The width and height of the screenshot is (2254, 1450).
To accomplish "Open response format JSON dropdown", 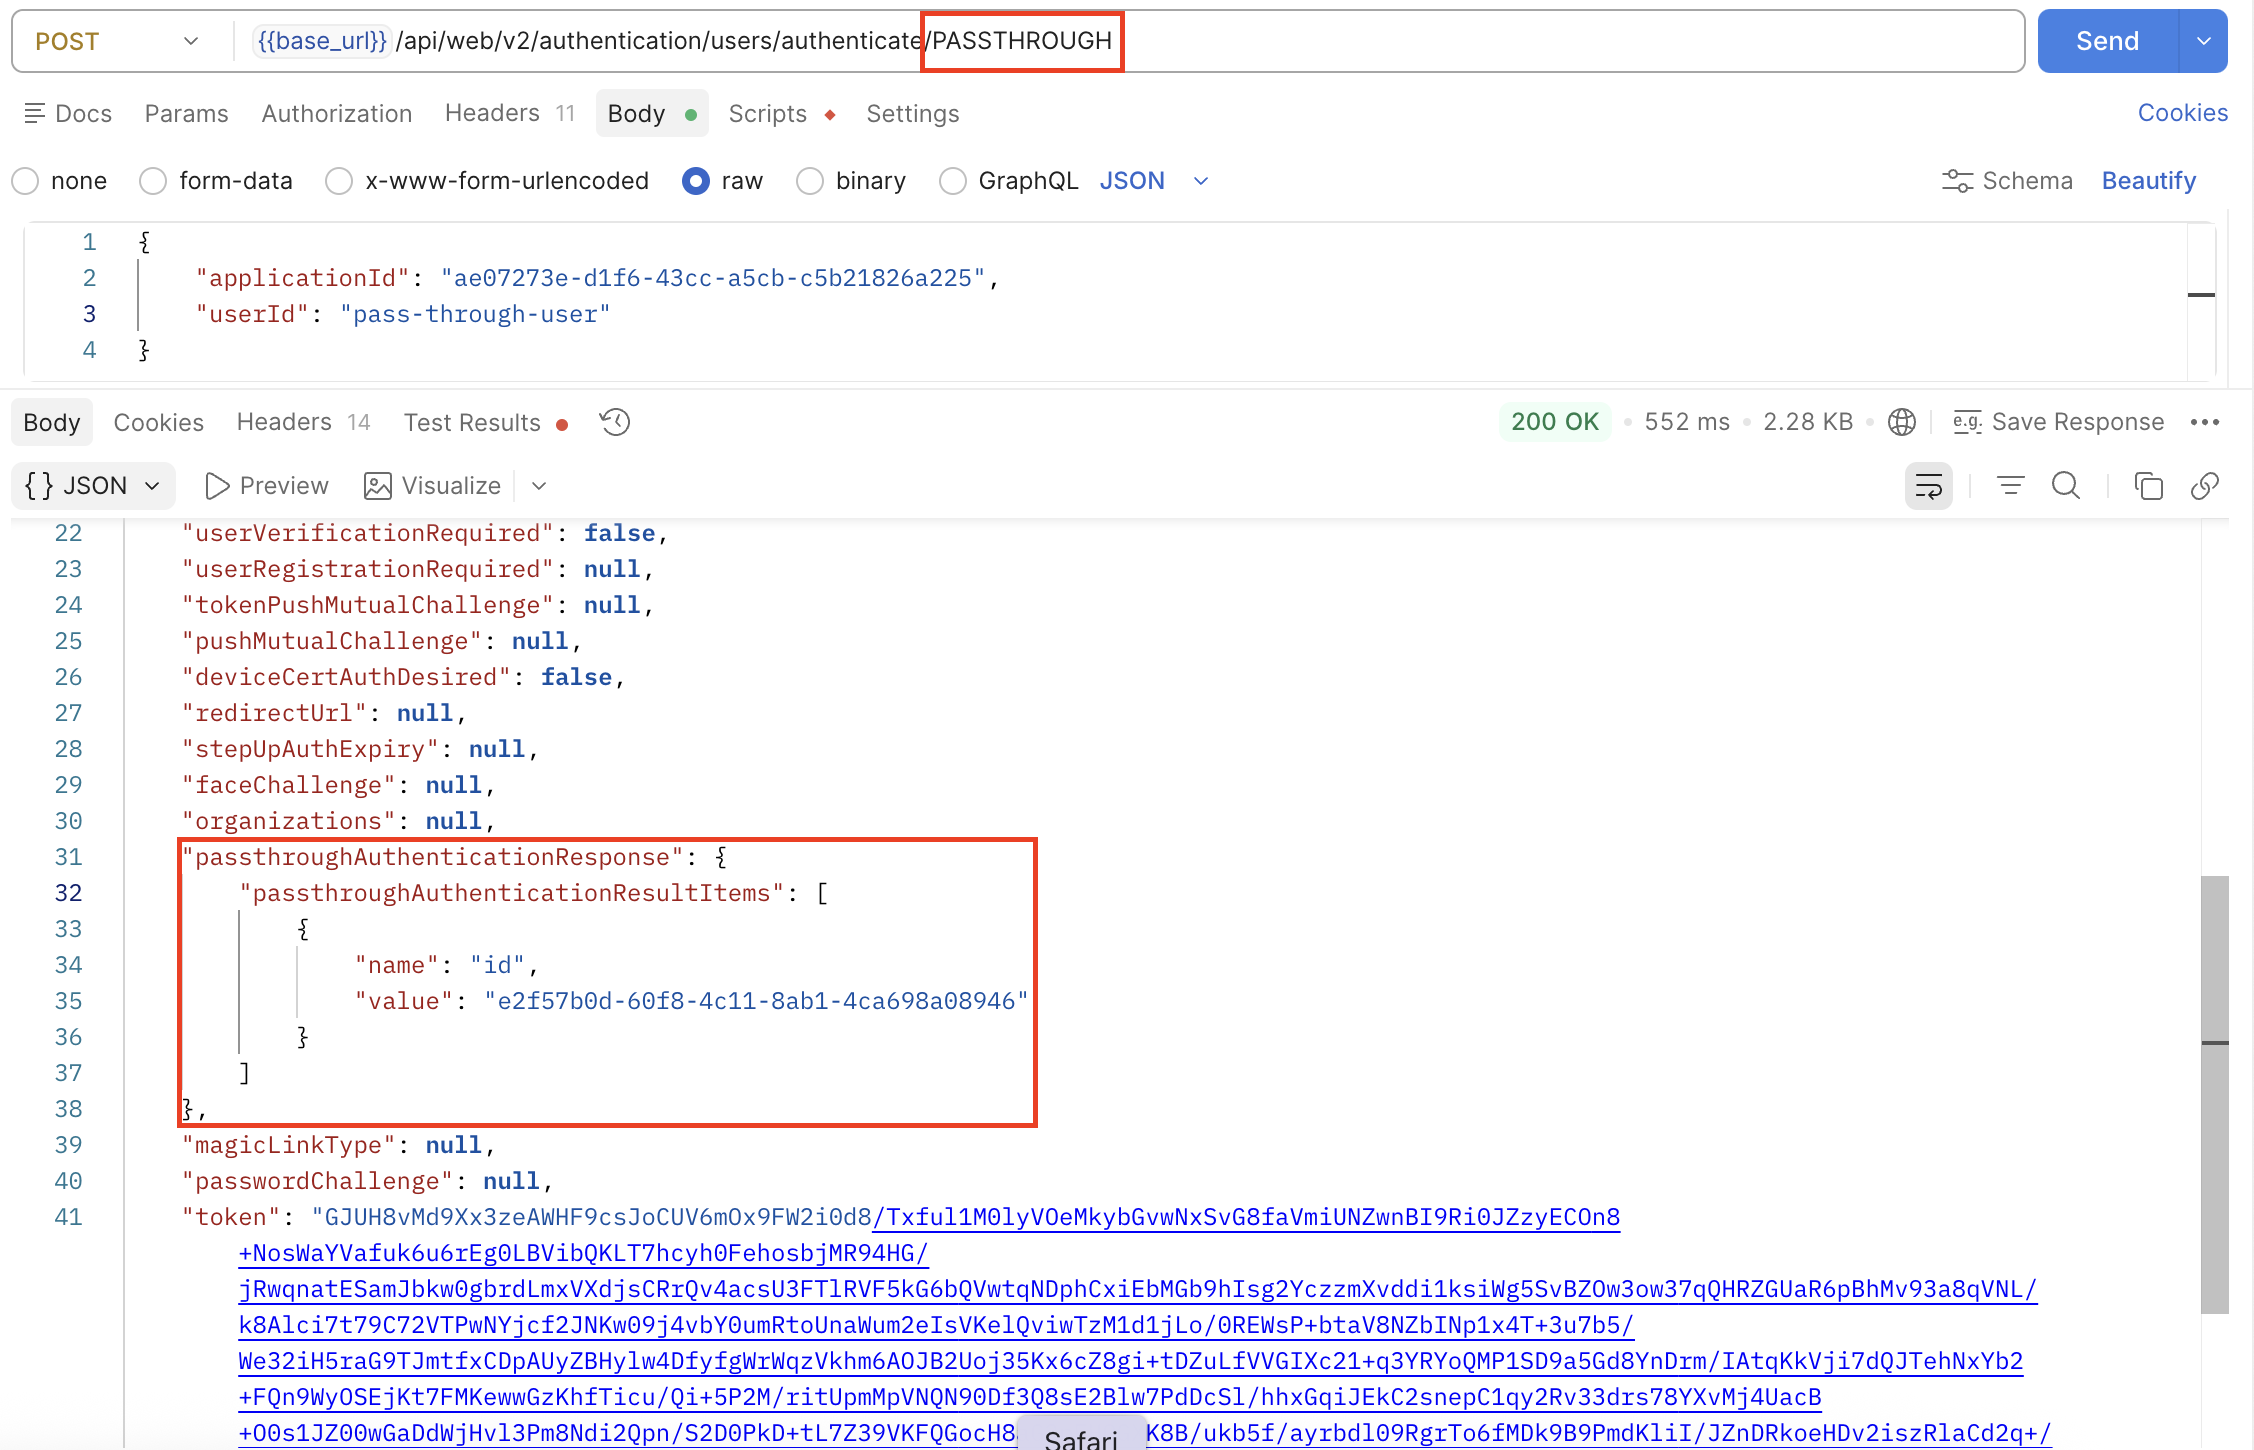I will coord(93,486).
